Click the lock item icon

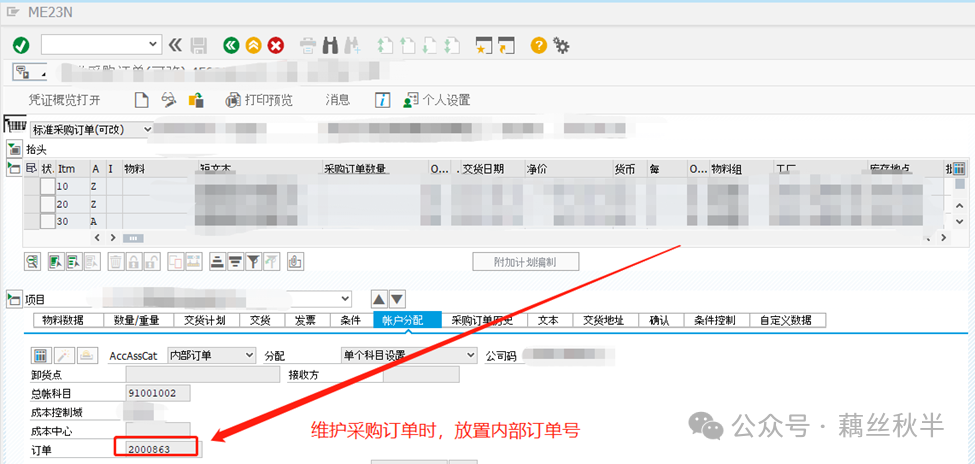134,262
